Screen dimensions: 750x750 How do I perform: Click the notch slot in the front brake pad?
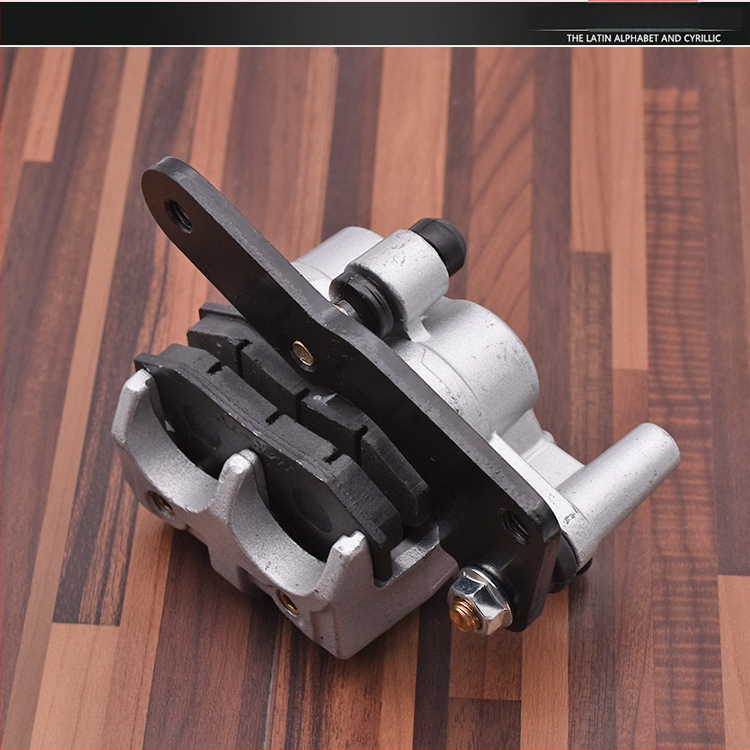coord(215,367)
